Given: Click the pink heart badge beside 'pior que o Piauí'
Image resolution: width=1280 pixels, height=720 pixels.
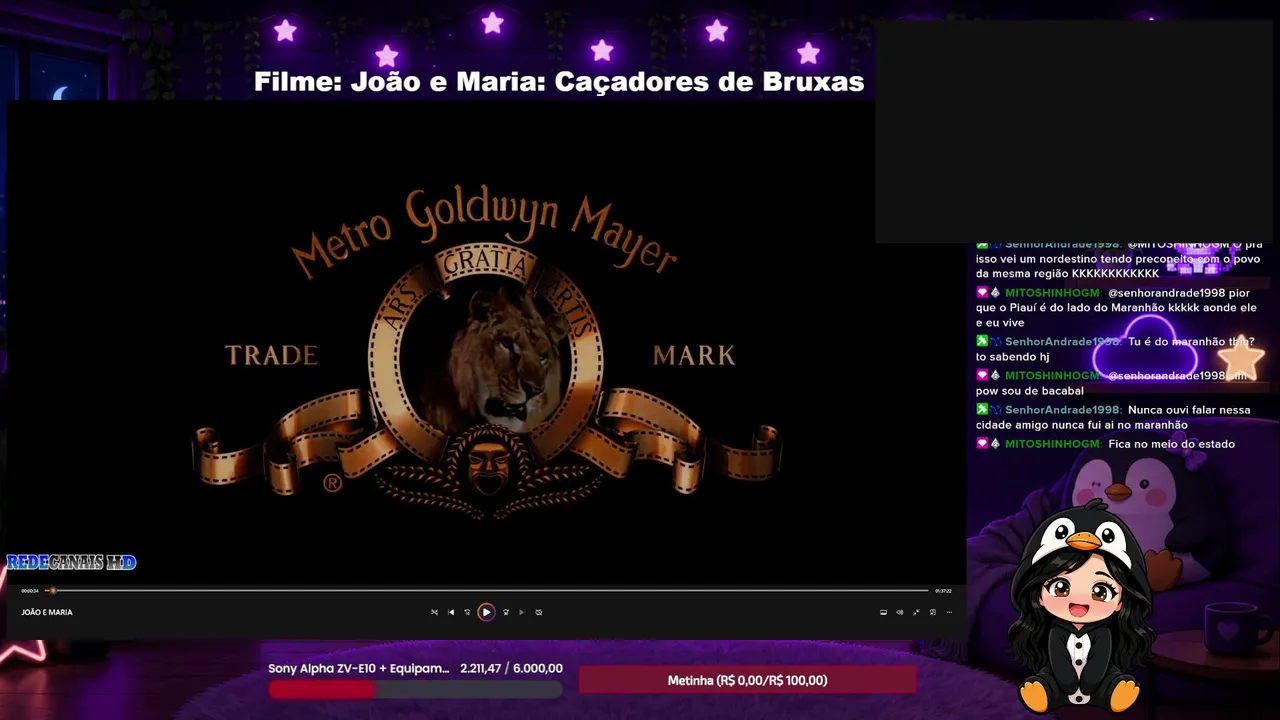Looking at the screenshot, I should pos(982,293).
